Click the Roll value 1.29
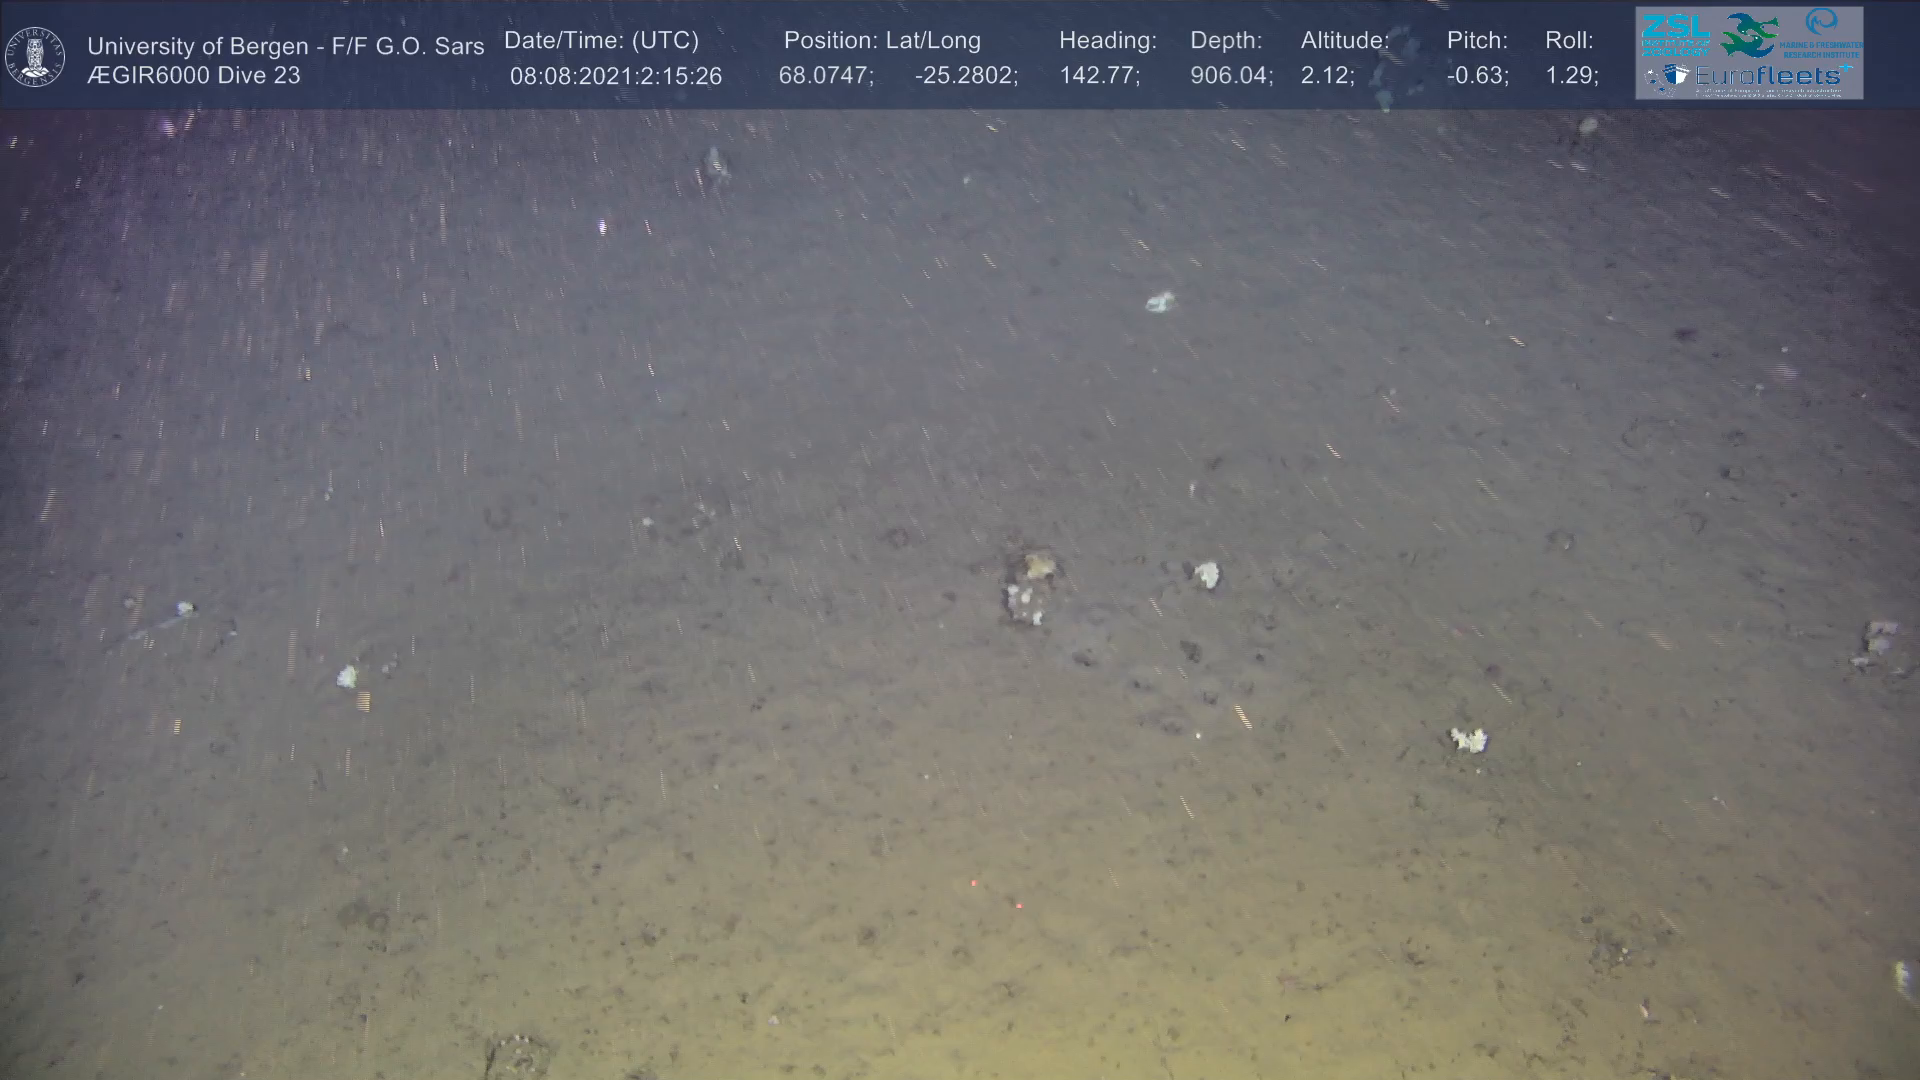The image size is (1920, 1080). (1571, 76)
